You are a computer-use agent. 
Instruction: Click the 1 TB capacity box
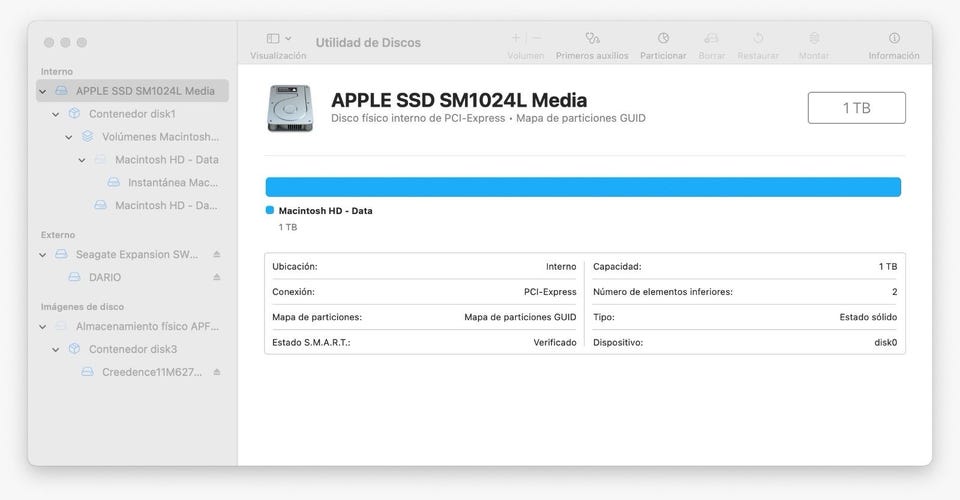pyautogui.click(x=857, y=108)
